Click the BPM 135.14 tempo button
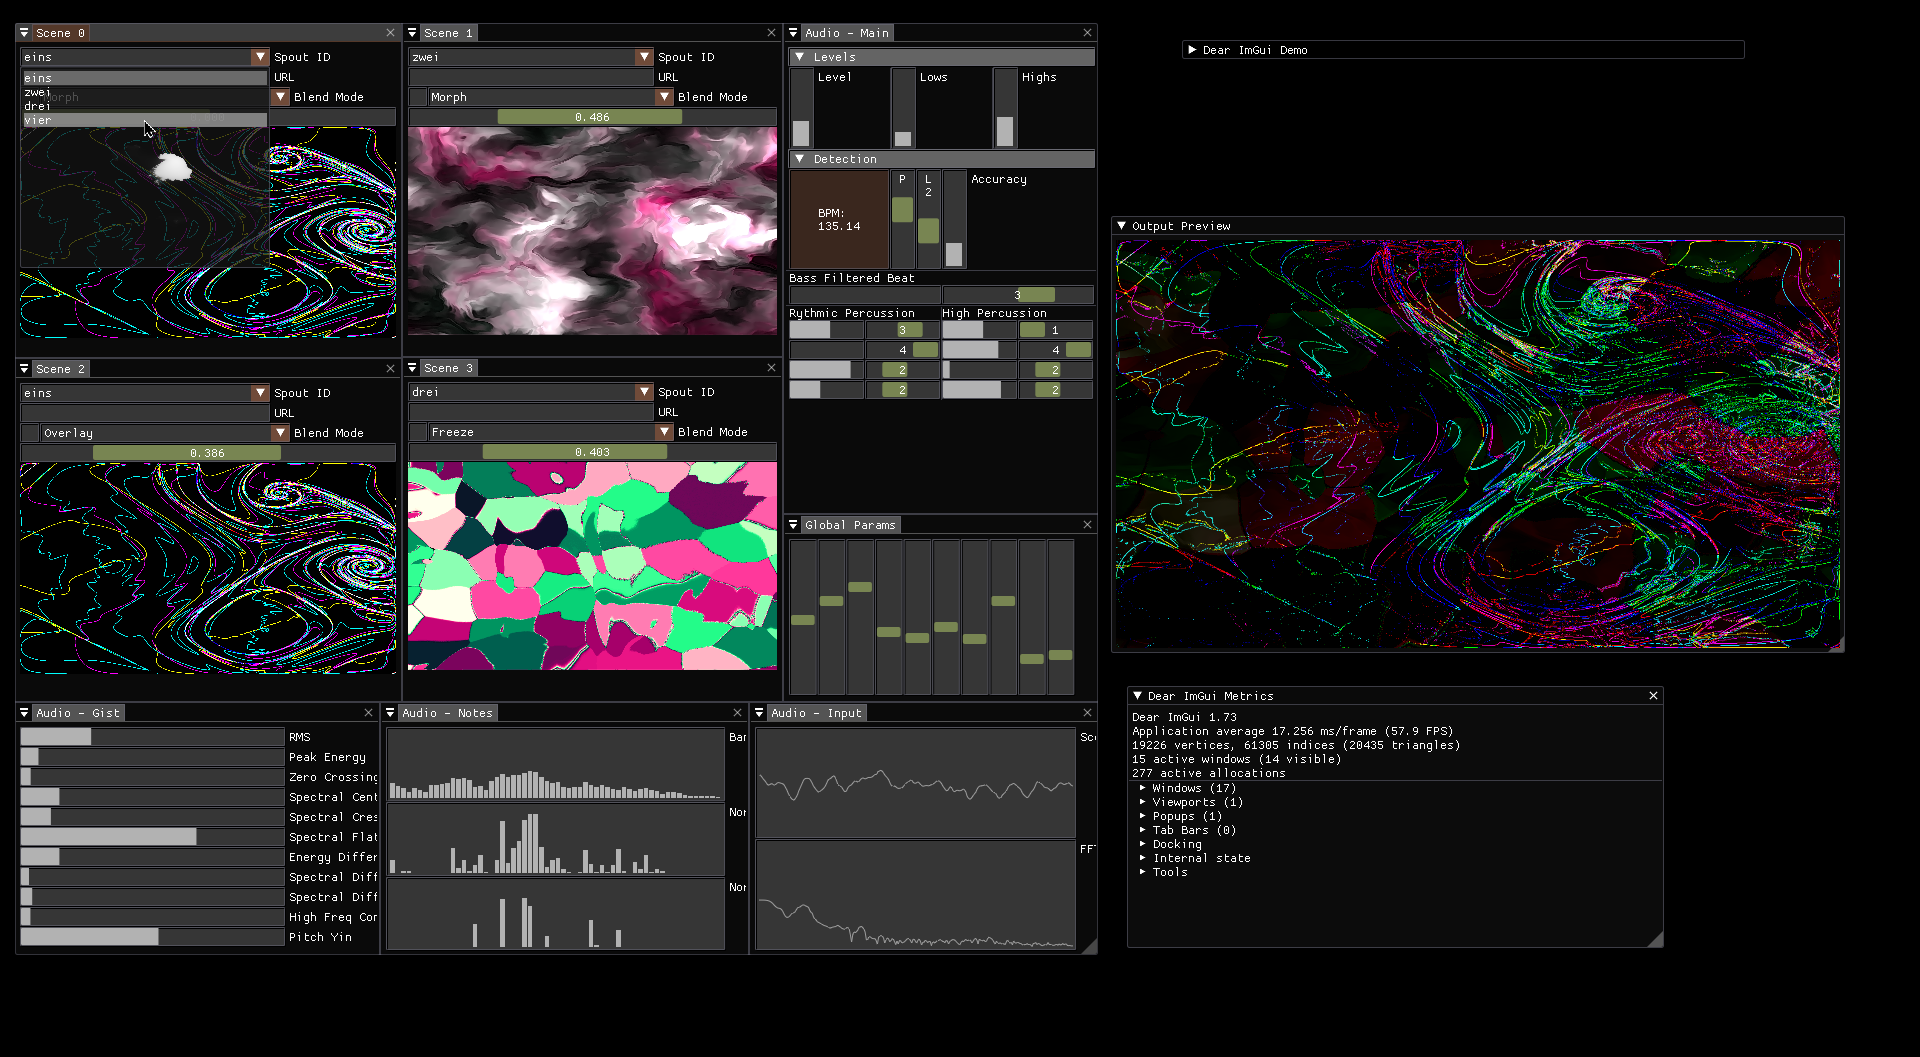This screenshot has height=1057, width=1920. (839, 219)
